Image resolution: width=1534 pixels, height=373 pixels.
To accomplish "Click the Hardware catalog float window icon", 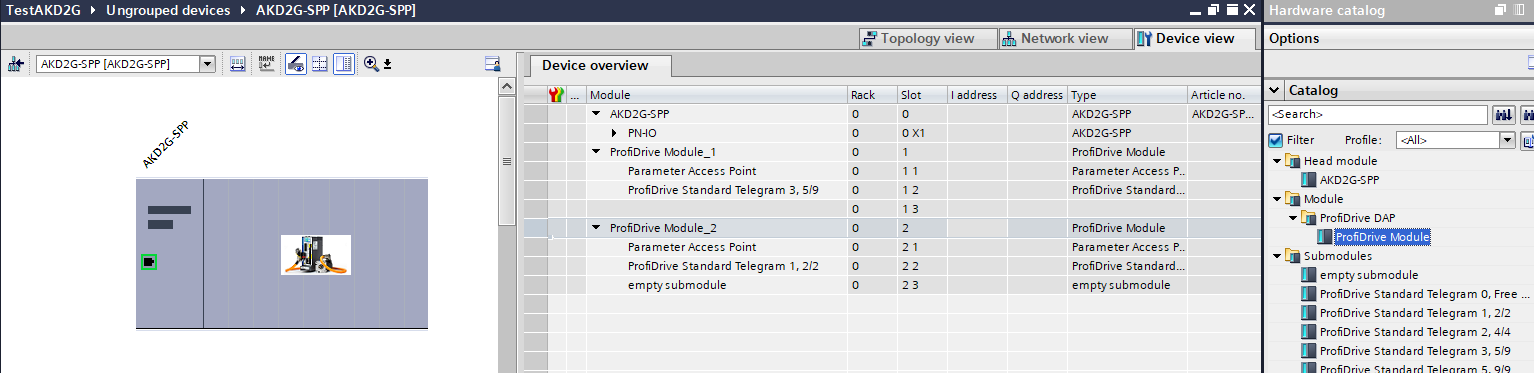I will pyautogui.click(x=1499, y=10).
